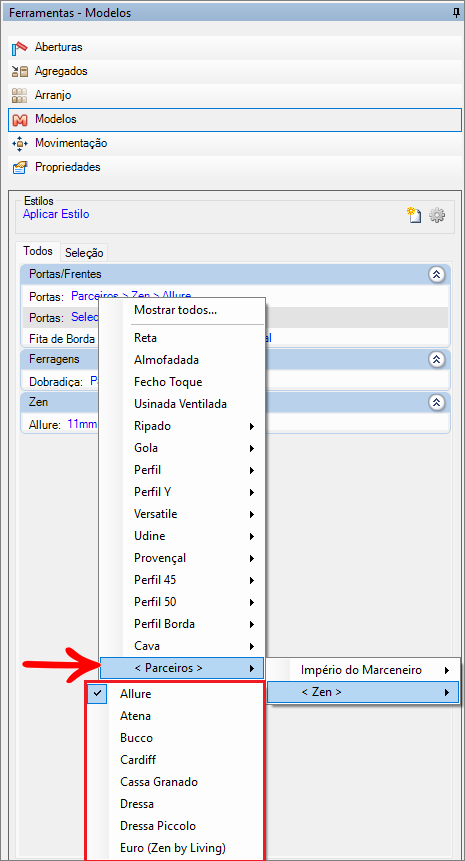
Task: Select the Modelos tool
Action: click(235, 119)
